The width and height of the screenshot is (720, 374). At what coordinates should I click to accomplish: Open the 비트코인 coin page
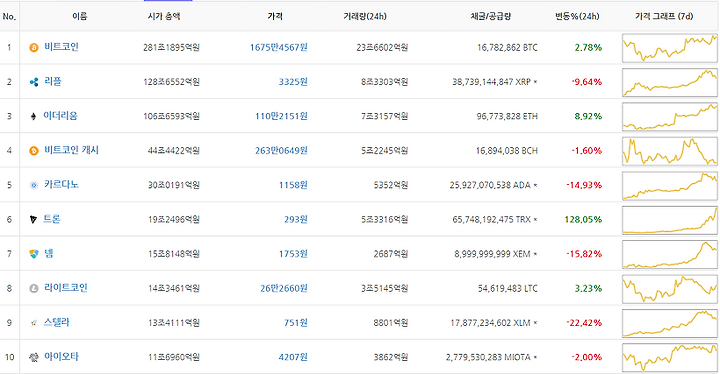tap(62, 47)
